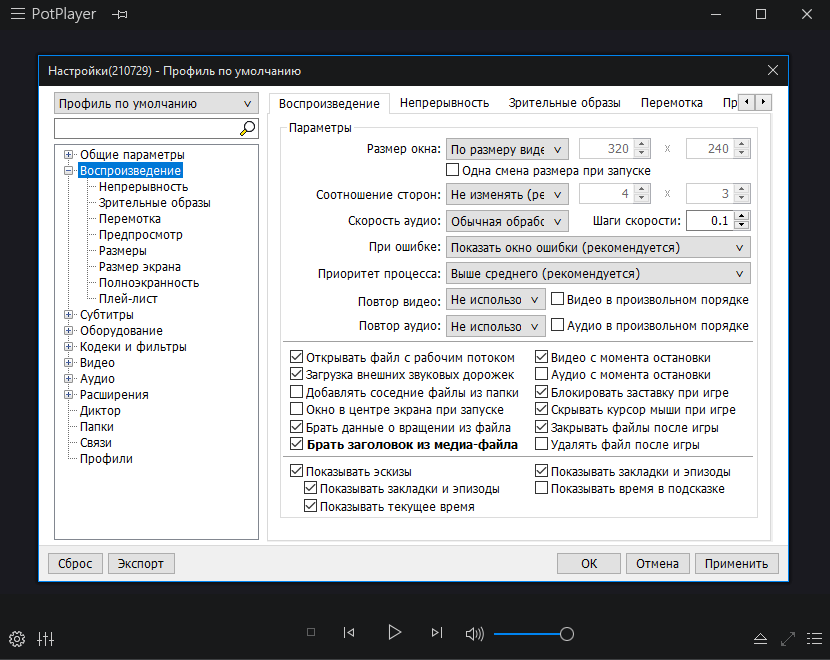The width and height of the screenshot is (830, 660).
Task: Open file using the eject icon
Action: point(760,639)
